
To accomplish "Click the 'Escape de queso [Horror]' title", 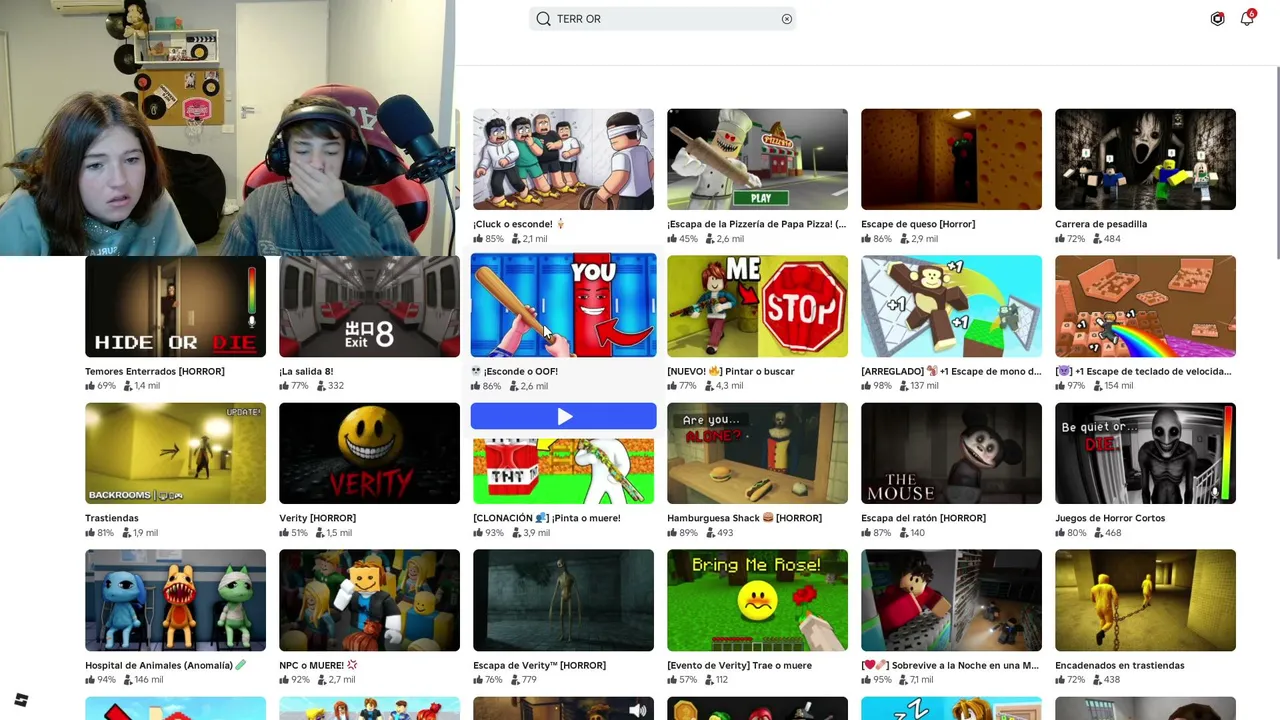I will [918, 224].
